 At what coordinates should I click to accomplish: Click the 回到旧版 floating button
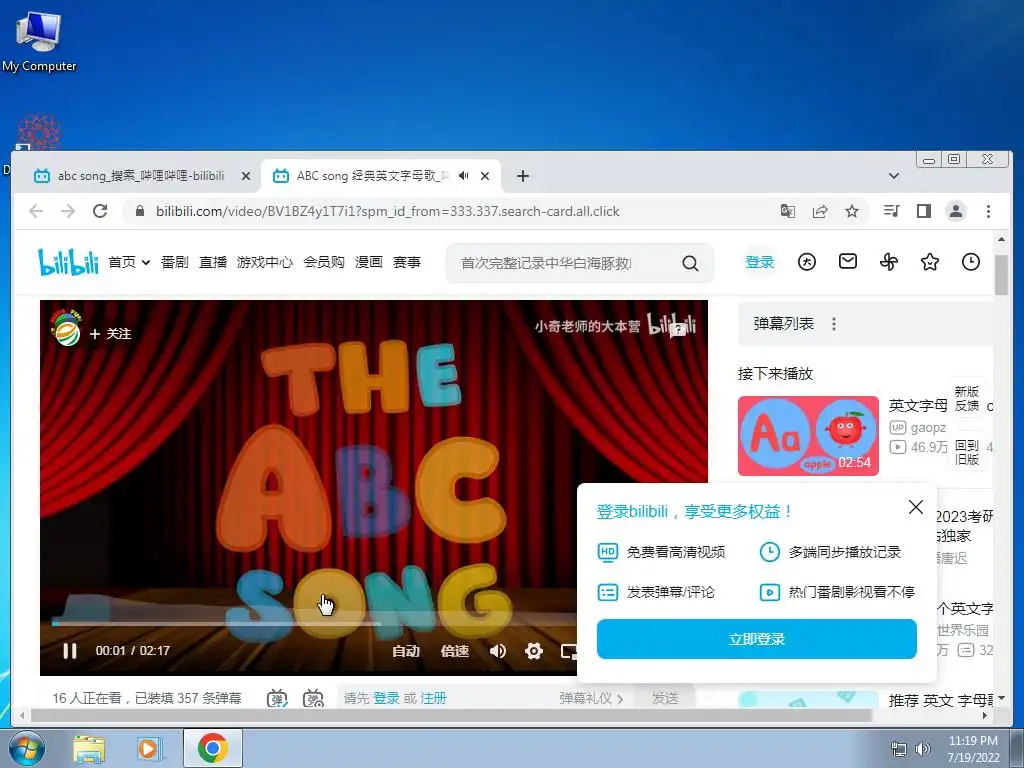click(x=967, y=452)
